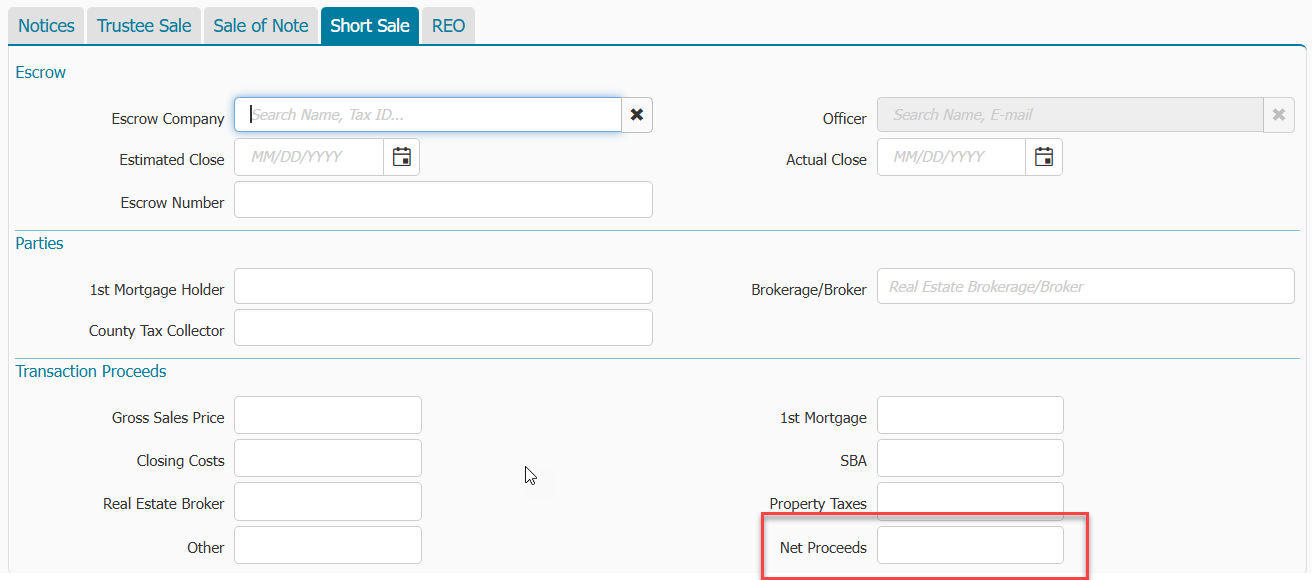This screenshot has width=1312, height=580.
Task: Focus the Brokerage/Broker input
Action: click(1085, 287)
